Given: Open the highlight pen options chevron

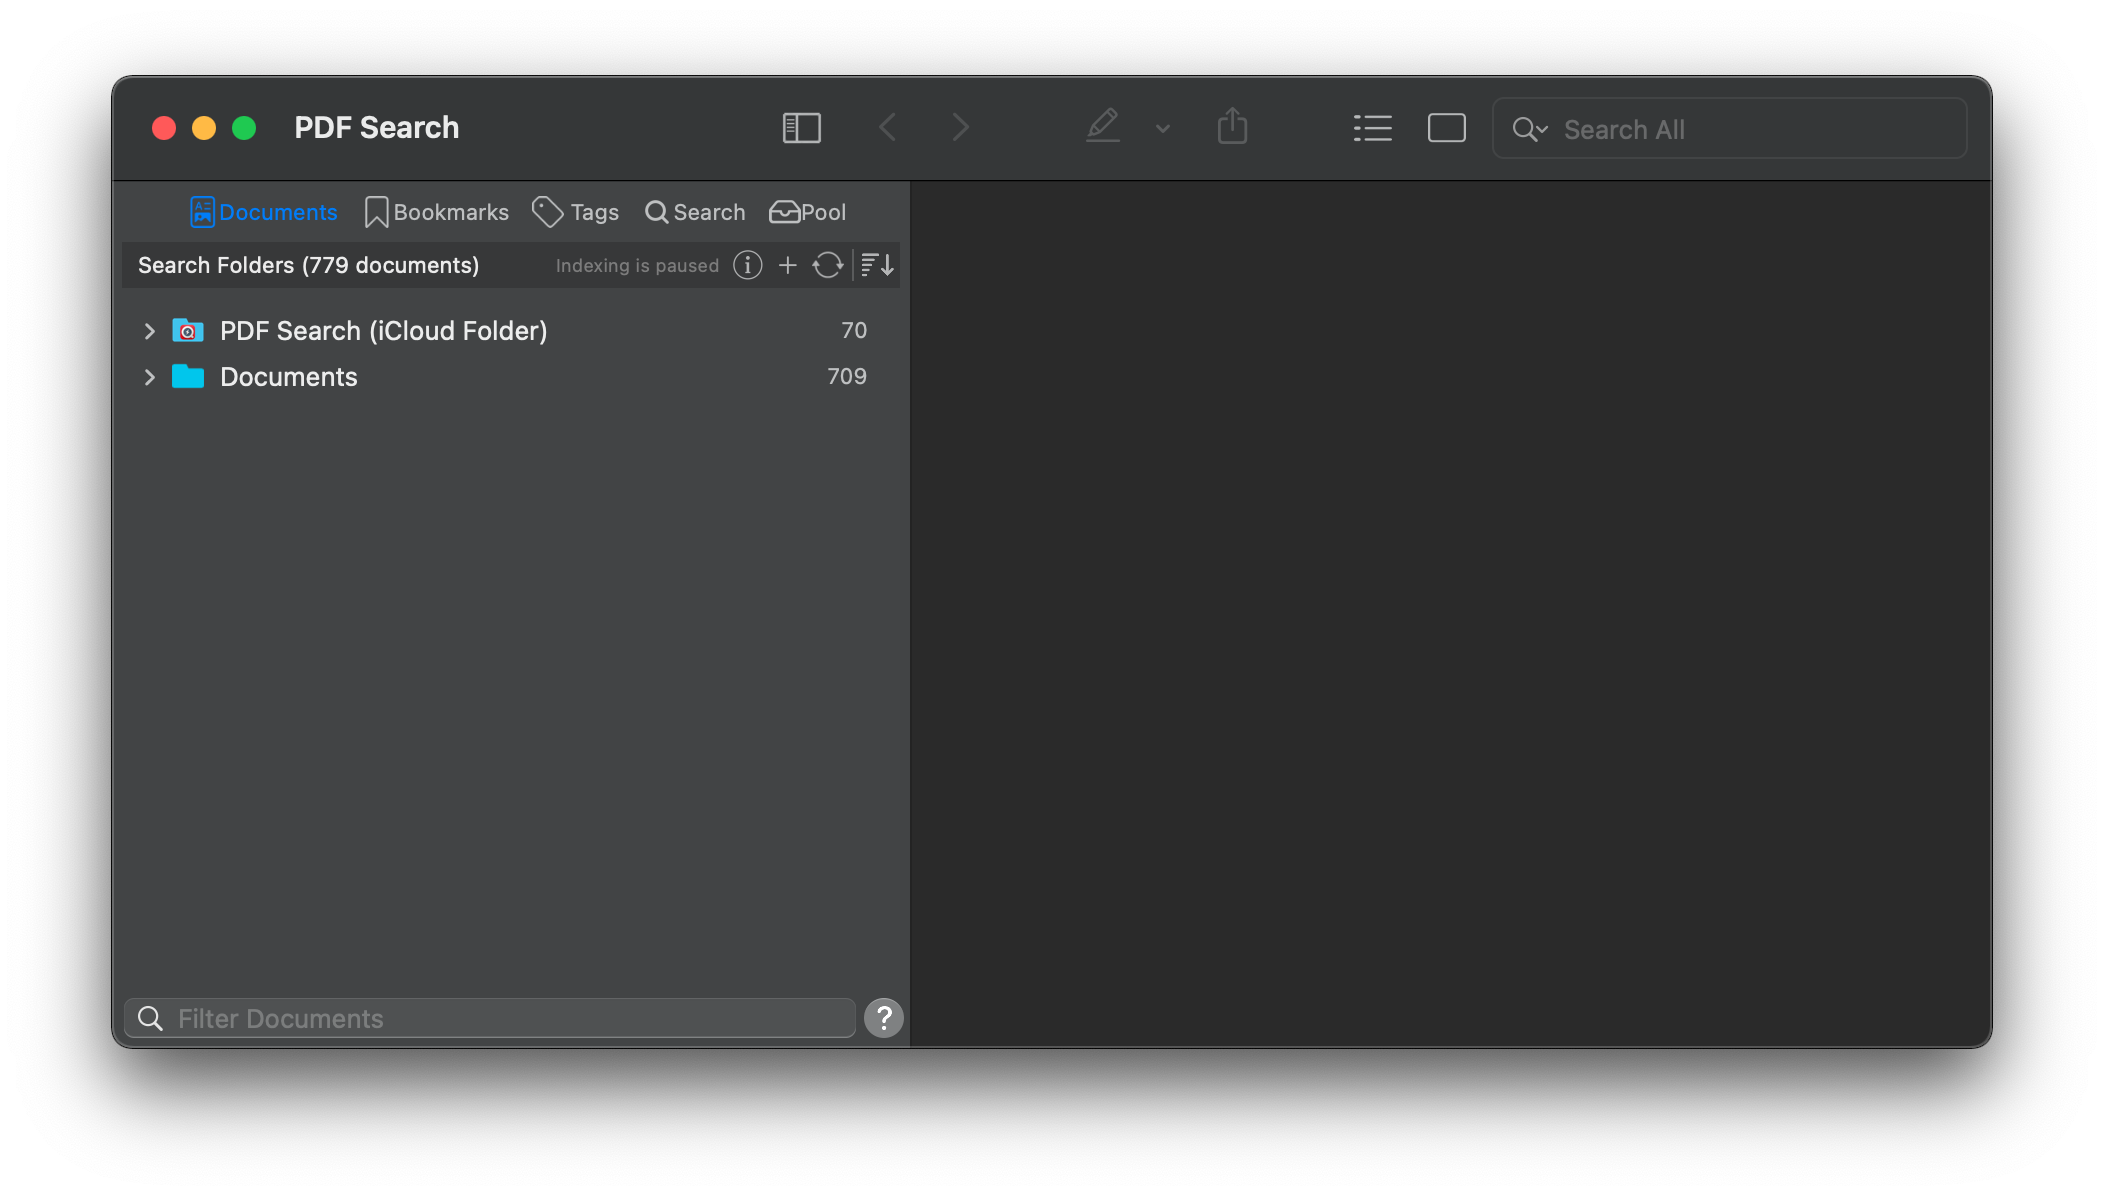Looking at the screenshot, I should [x=1162, y=129].
